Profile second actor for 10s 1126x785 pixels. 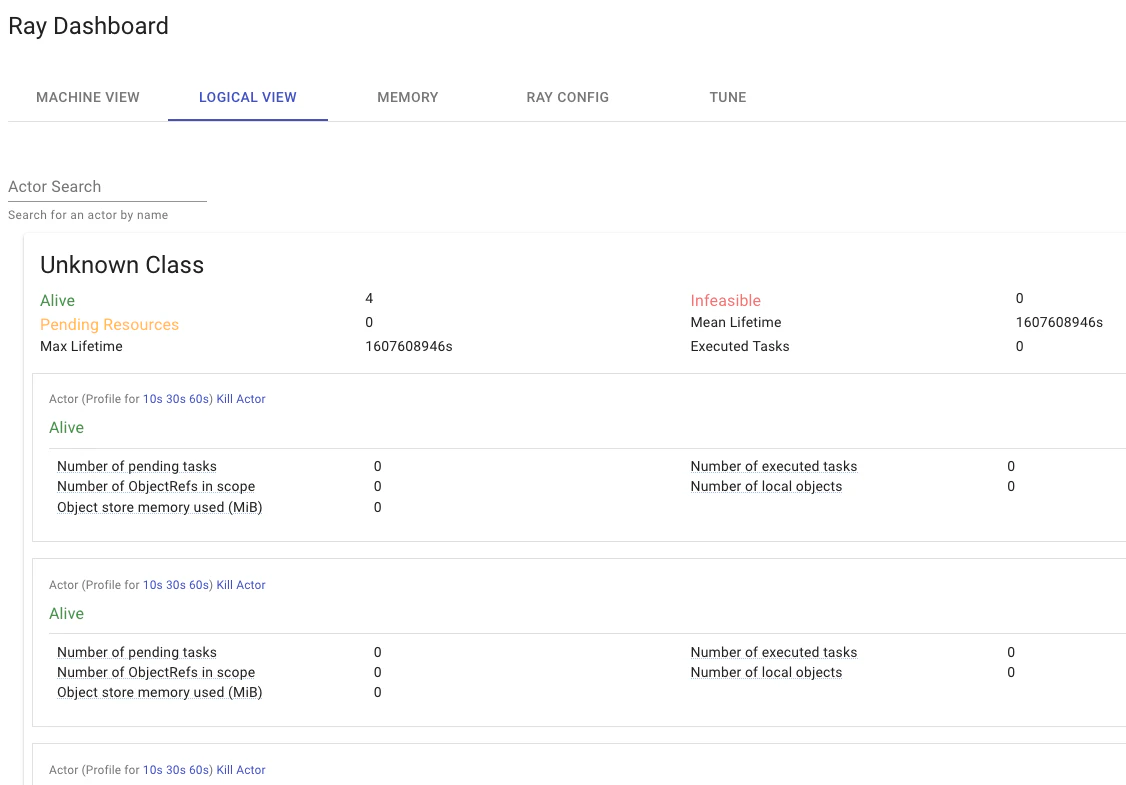pos(152,585)
